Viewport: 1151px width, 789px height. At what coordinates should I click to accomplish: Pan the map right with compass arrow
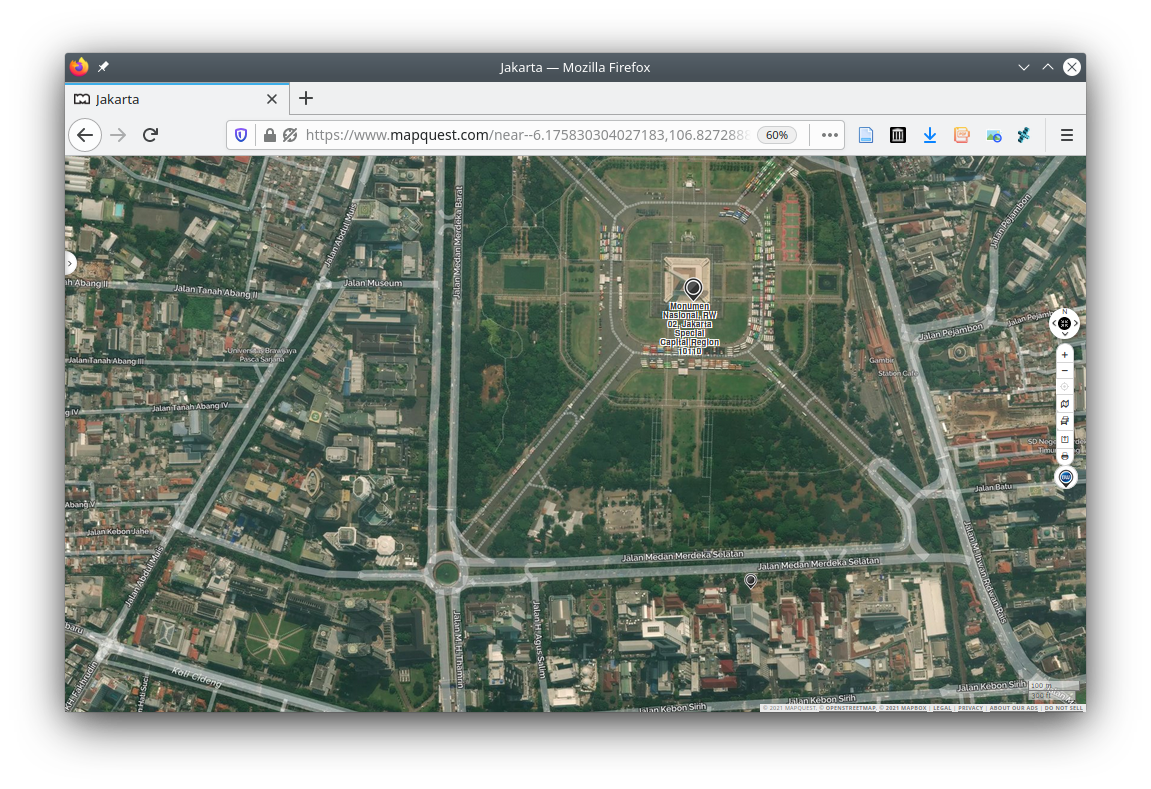pyautogui.click(x=1075, y=323)
